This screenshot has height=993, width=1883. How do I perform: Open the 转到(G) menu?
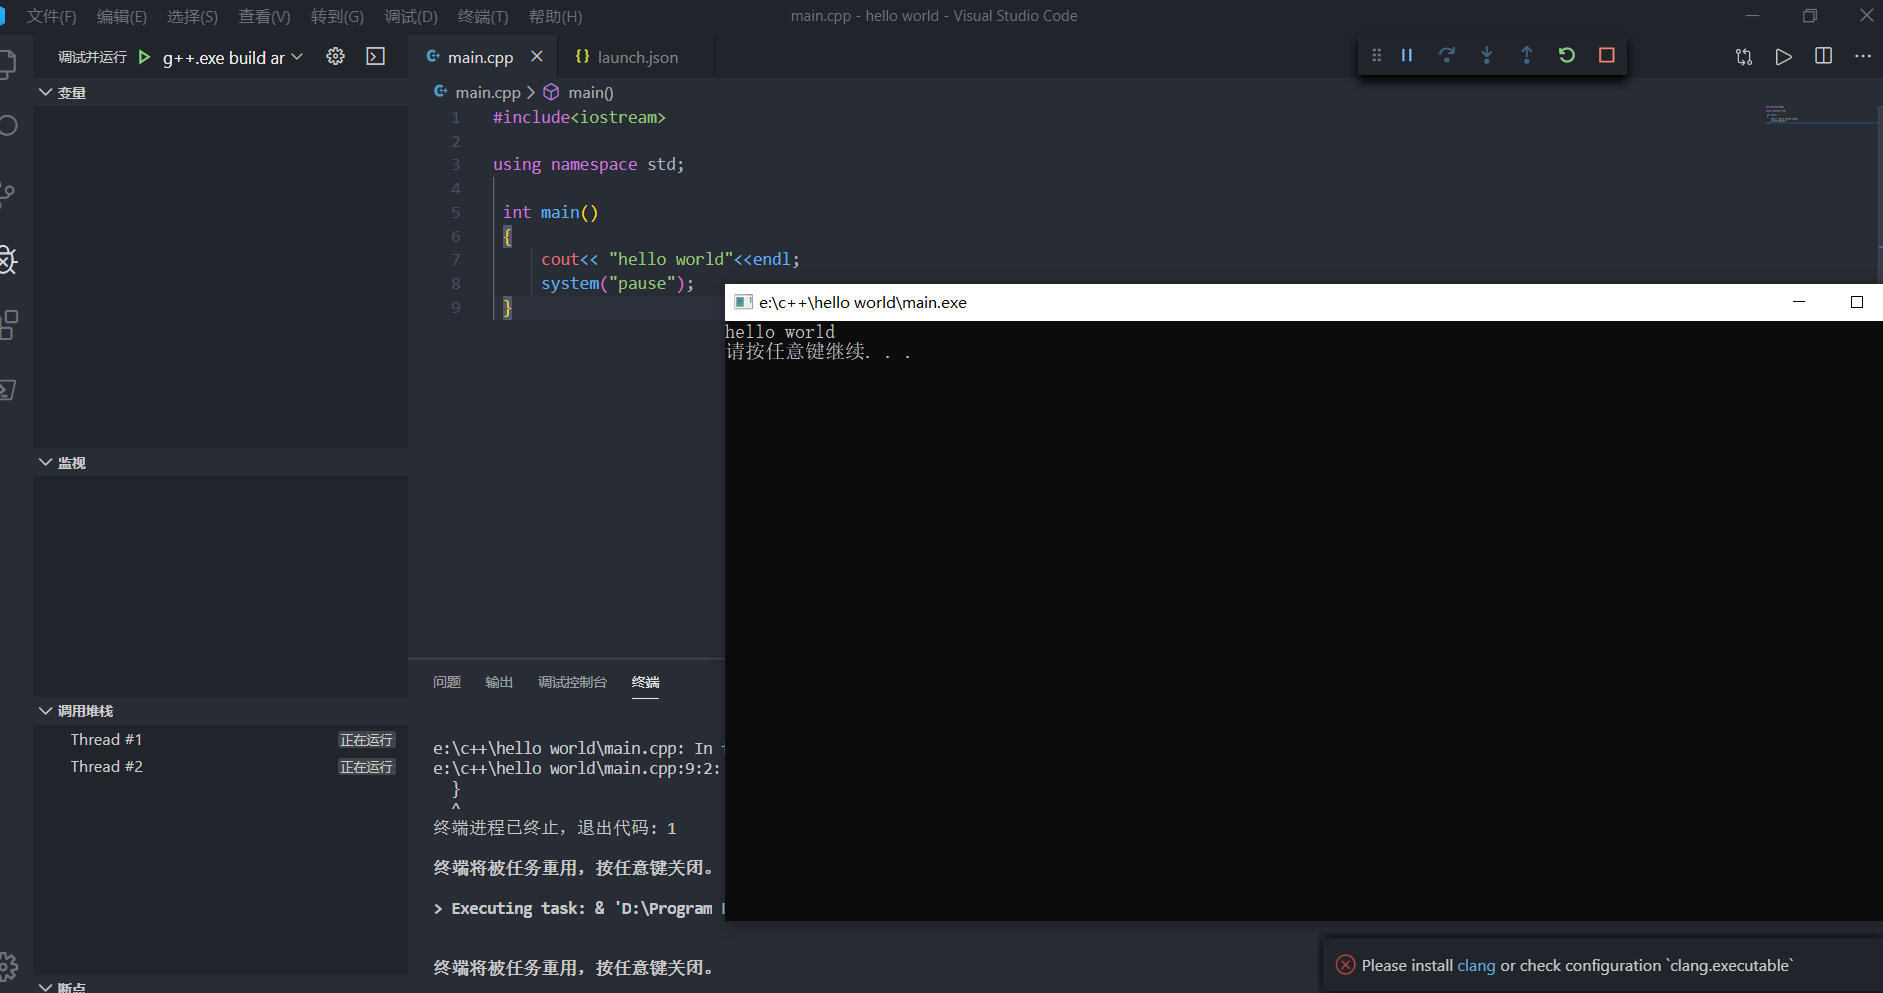(337, 16)
